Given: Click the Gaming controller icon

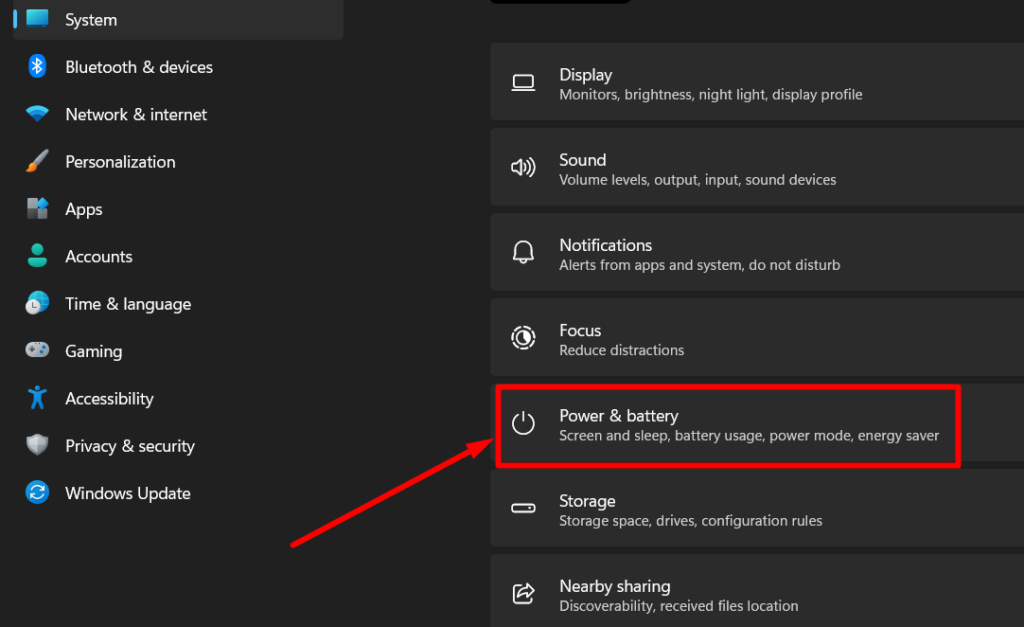Looking at the screenshot, I should pos(37,350).
